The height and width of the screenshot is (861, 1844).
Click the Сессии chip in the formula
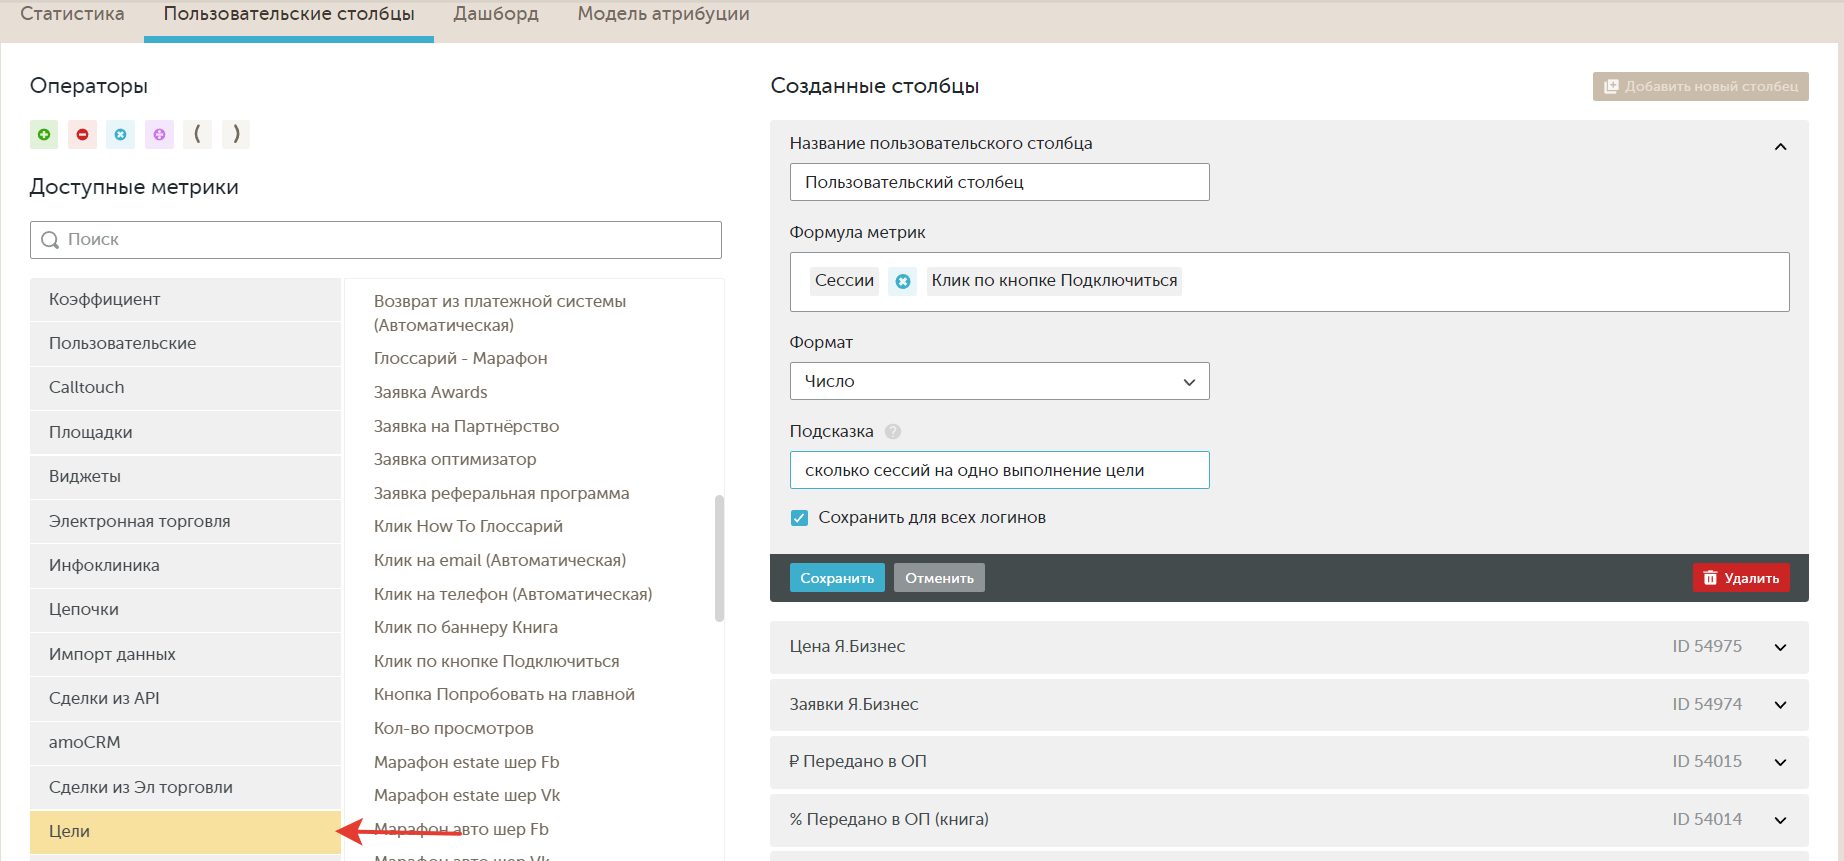point(844,281)
